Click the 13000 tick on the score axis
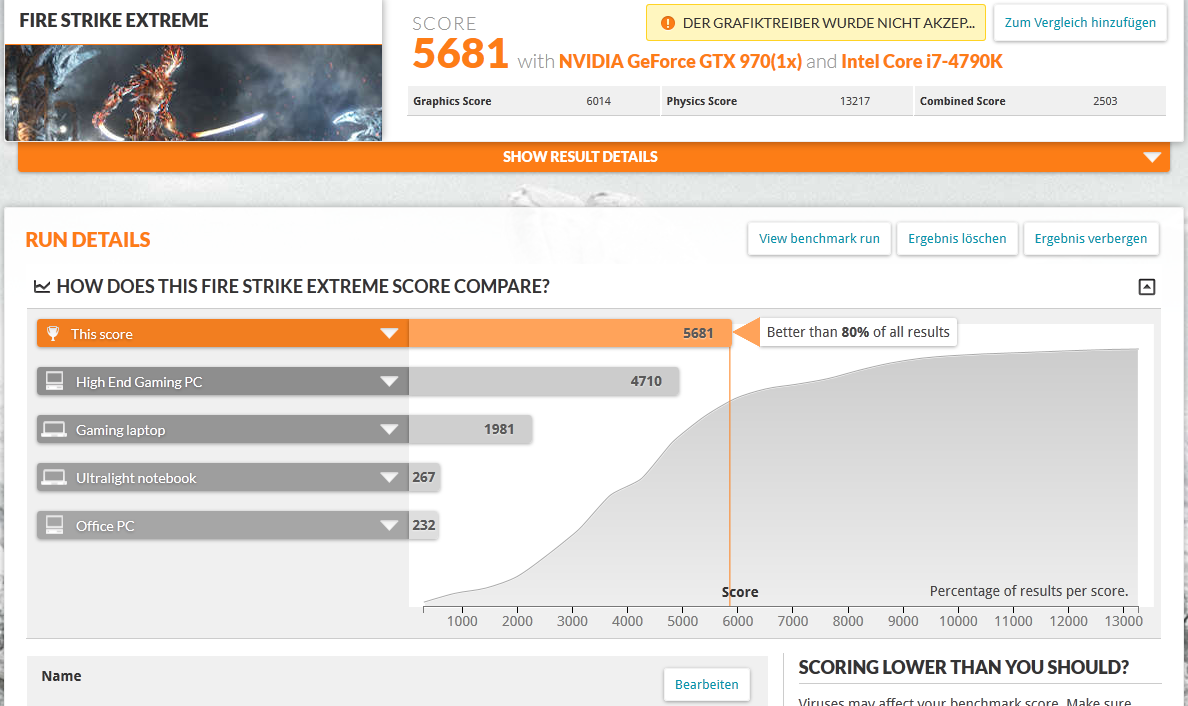The height and width of the screenshot is (706, 1188). point(1123,621)
